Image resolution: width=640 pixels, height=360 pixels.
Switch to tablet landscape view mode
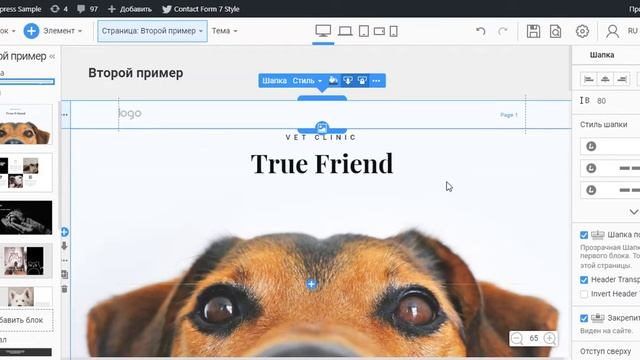(x=379, y=31)
